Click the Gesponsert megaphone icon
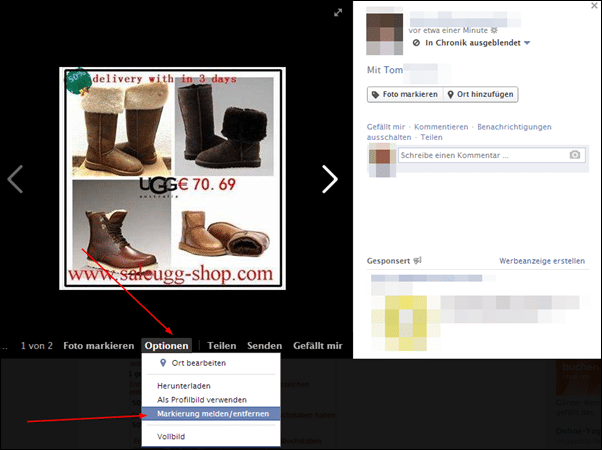The width and height of the screenshot is (602, 450). click(x=417, y=261)
